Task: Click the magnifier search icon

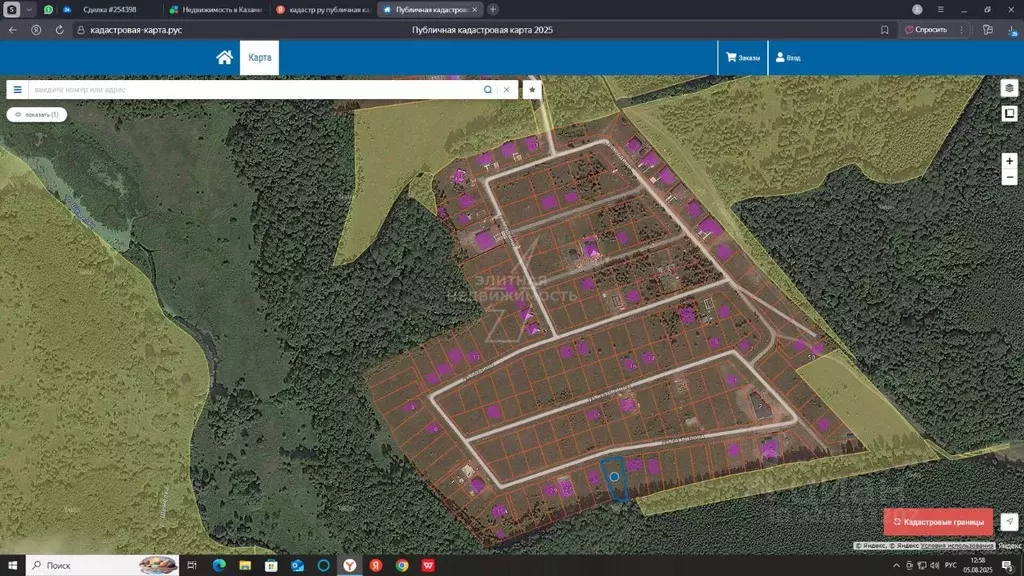Action: [488, 89]
